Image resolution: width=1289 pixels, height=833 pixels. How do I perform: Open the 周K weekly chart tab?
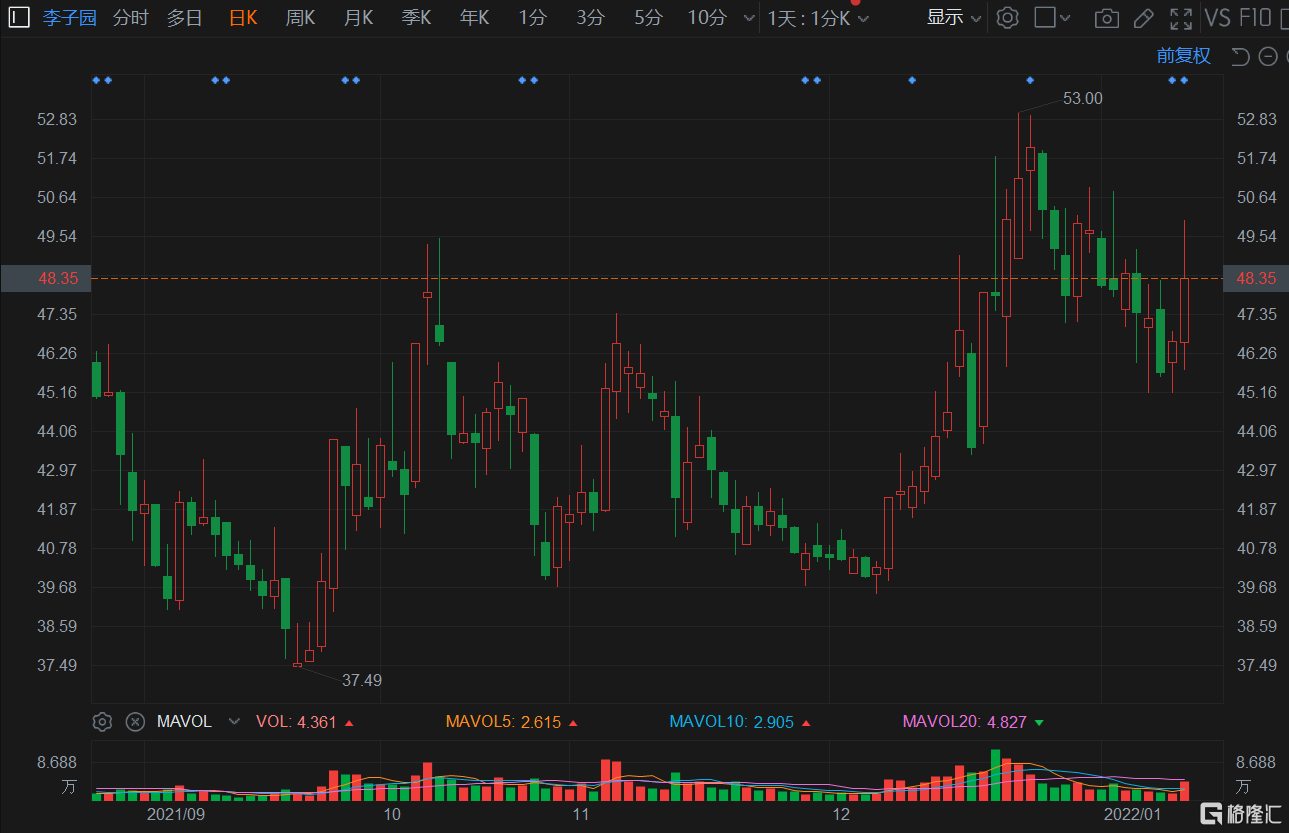pyautogui.click(x=300, y=17)
